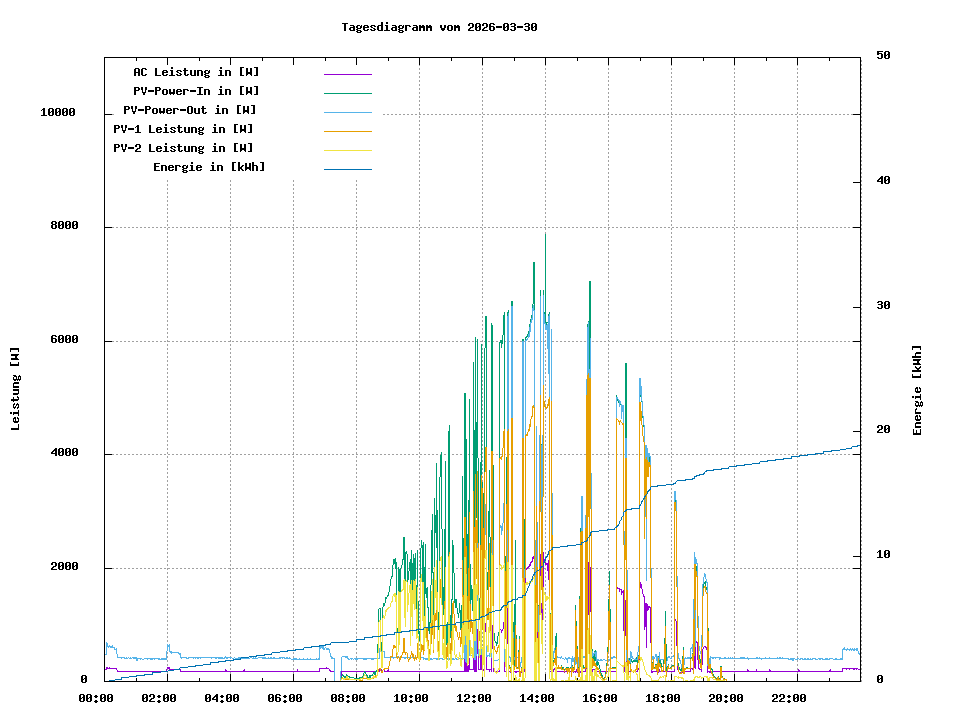Click the yellow PV-2 Leistung legend line

pos(347,150)
